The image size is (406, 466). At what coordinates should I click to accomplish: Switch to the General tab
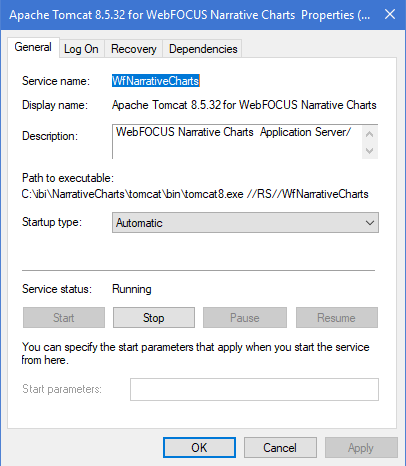click(x=33, y=47)
